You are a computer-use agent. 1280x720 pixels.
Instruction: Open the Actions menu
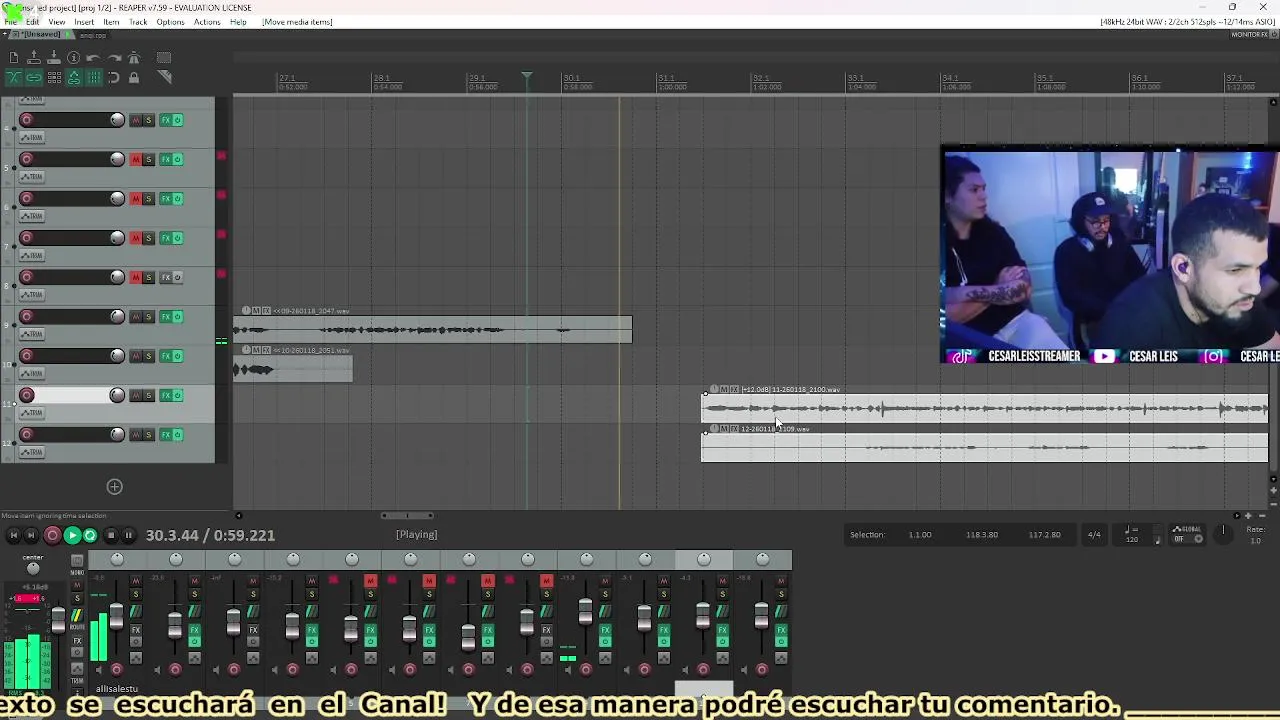pyautogui.click(x=207, y=22)
